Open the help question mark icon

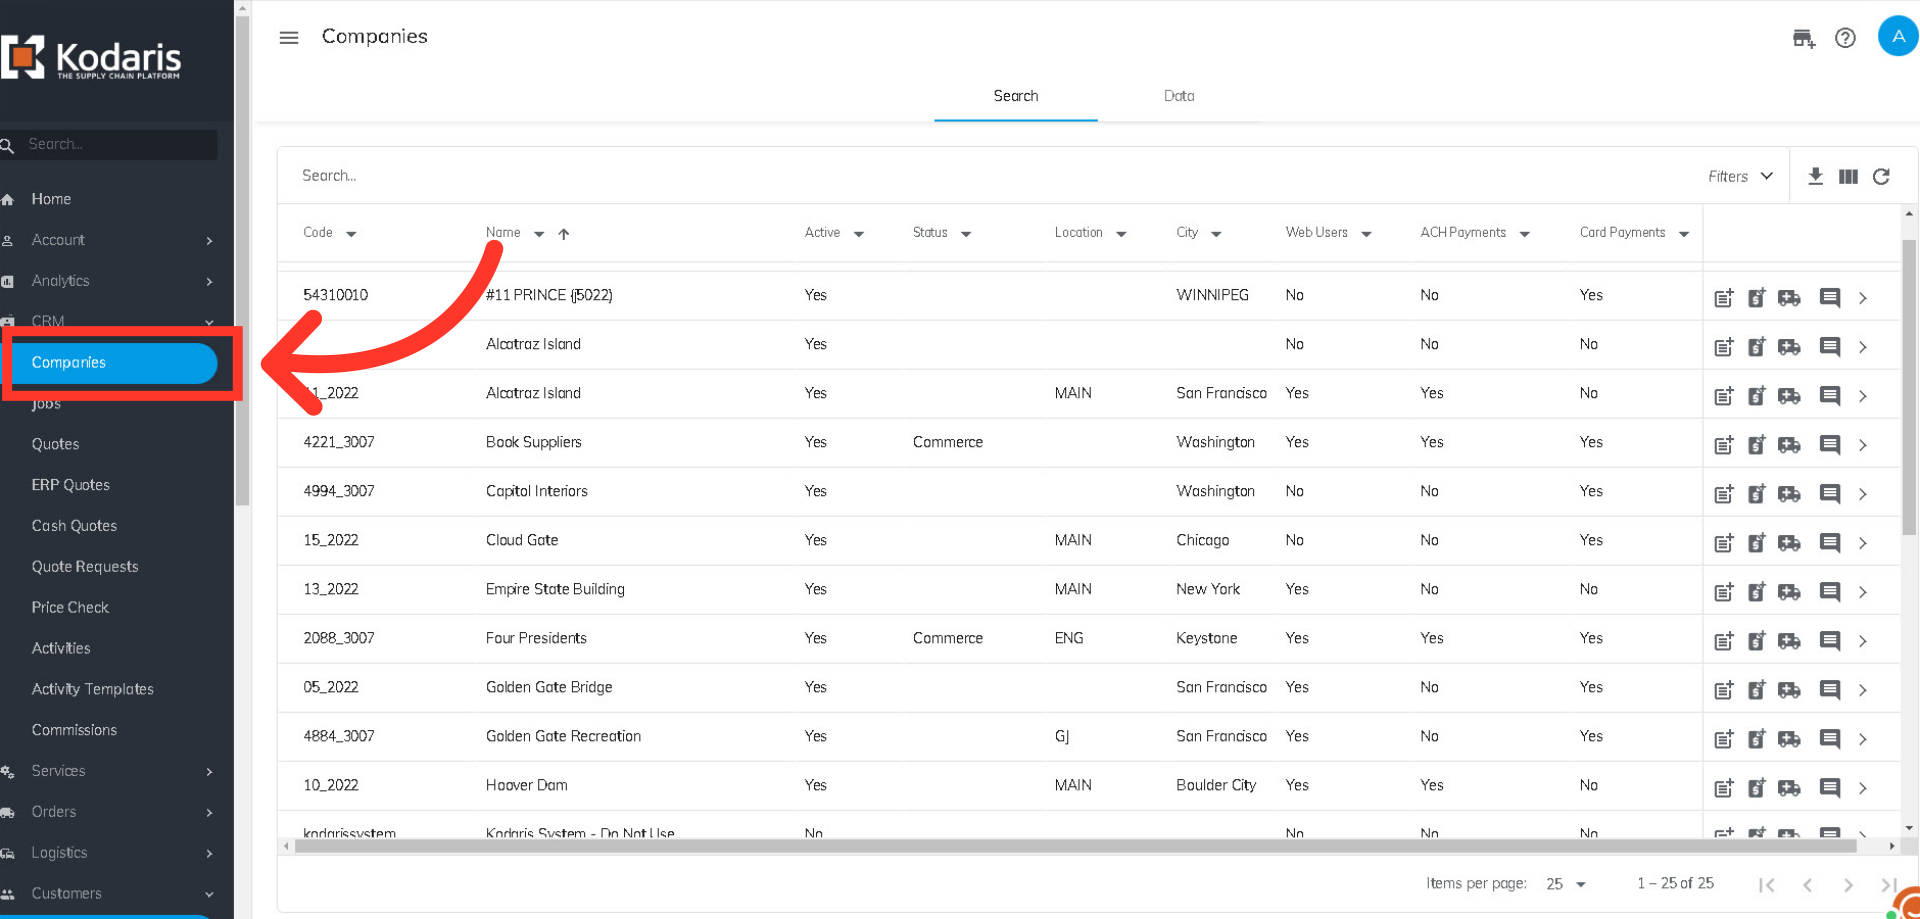coord(1845,38)
